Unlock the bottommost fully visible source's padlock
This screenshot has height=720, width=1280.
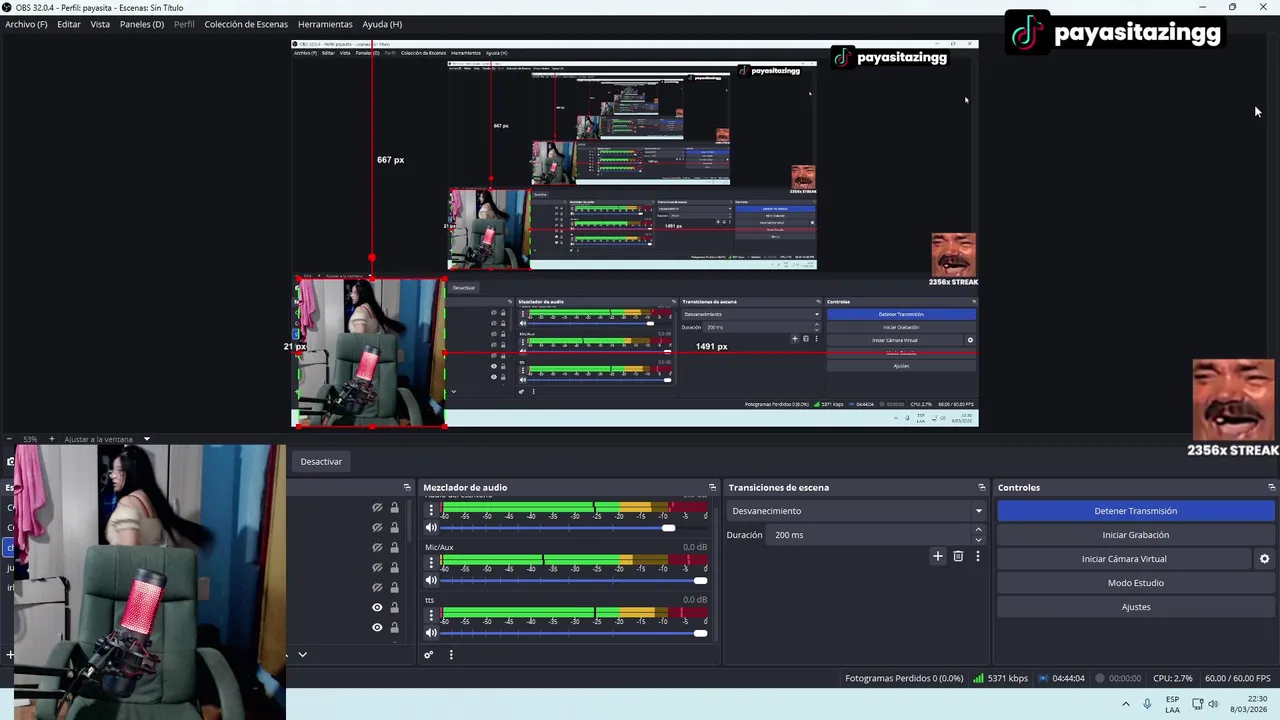point(394,628)
